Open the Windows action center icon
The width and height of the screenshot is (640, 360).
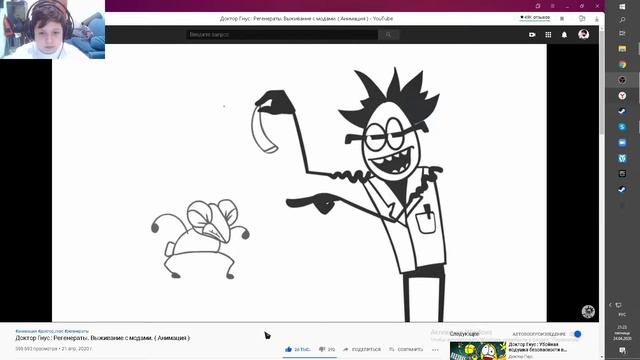pos(622,350)
